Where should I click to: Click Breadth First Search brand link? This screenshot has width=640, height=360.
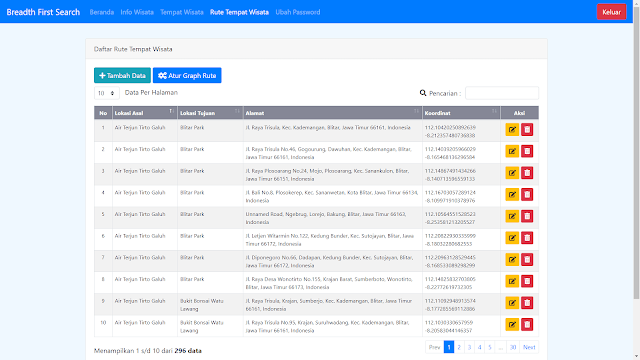coord(43,12)
